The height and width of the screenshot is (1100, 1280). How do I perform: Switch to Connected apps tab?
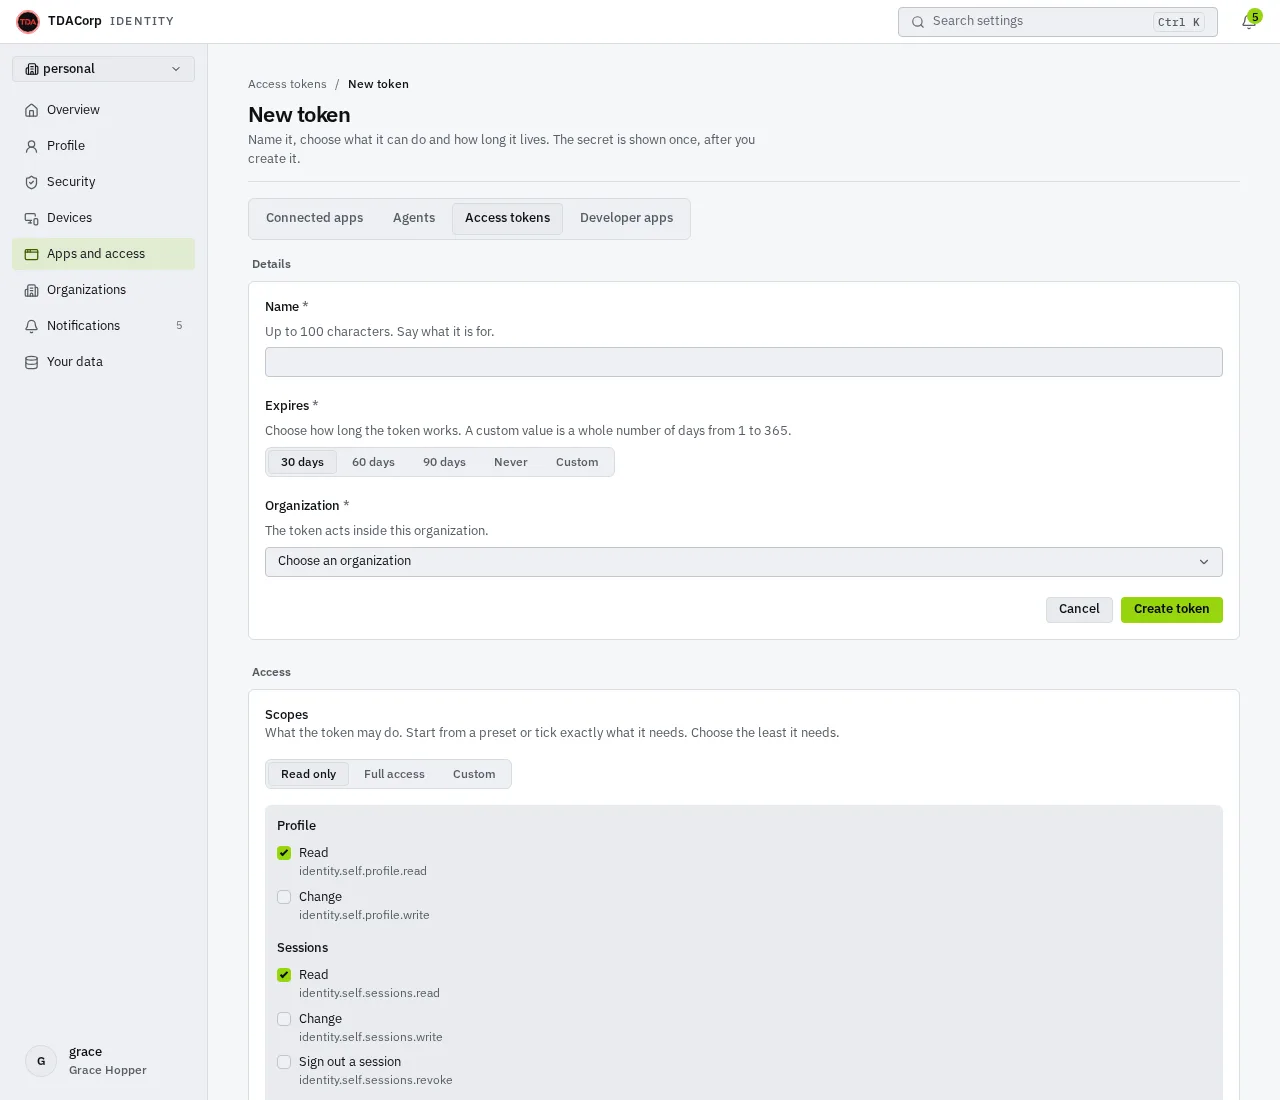(x=314, y=218)
